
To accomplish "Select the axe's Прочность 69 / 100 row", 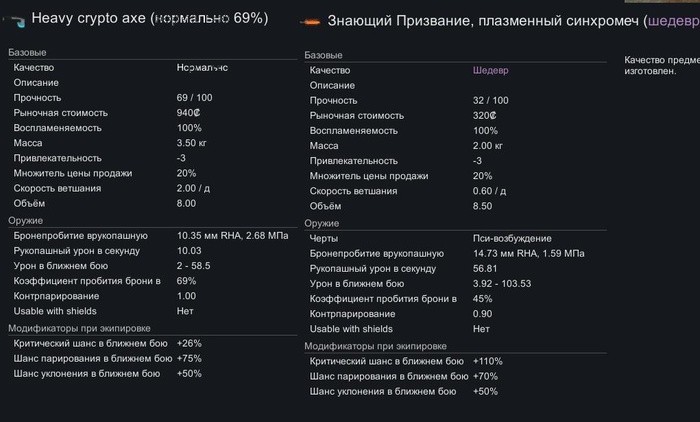I will tap(150, 98).
